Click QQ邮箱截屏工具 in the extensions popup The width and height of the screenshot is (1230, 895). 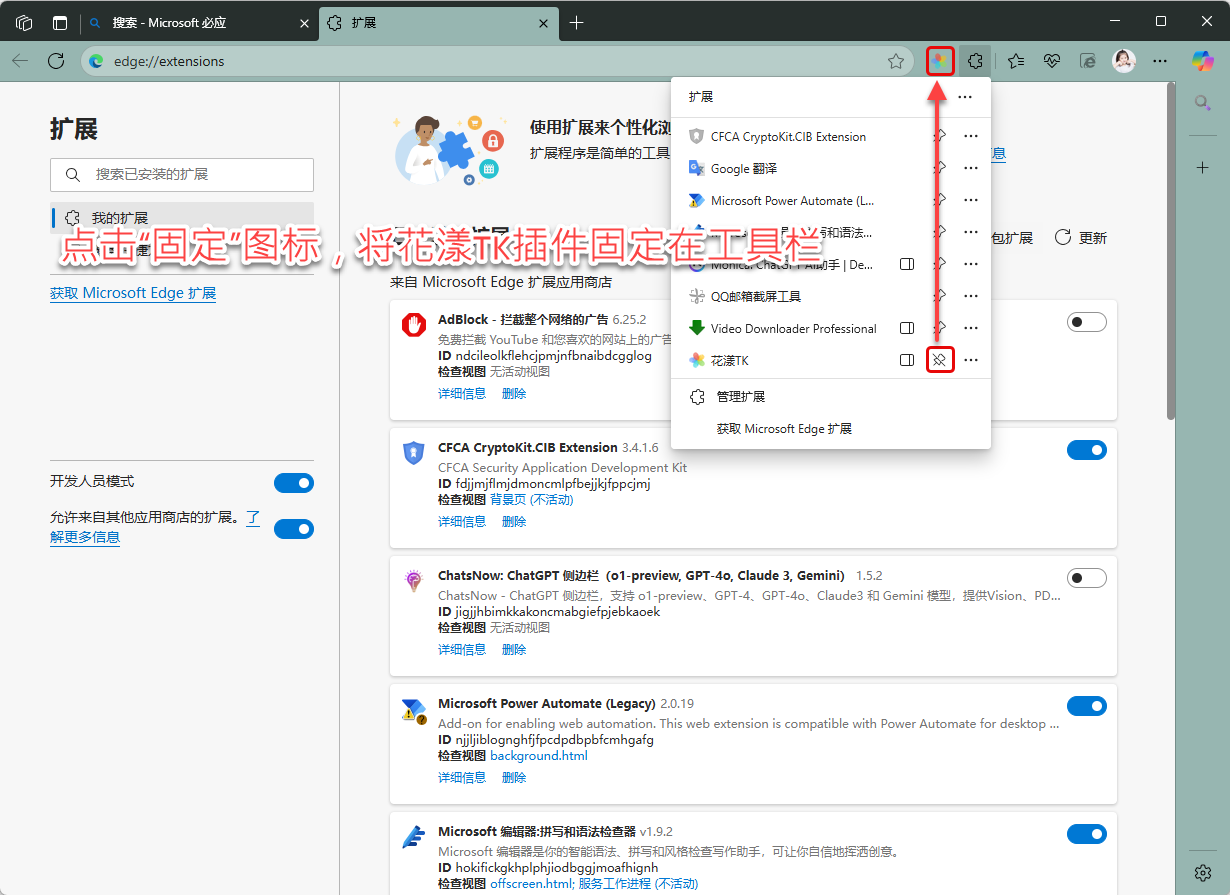756,296
